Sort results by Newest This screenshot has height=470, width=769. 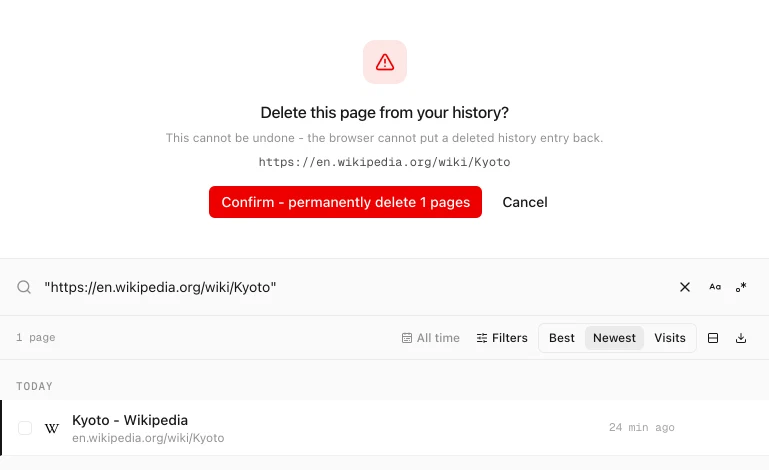614,338
